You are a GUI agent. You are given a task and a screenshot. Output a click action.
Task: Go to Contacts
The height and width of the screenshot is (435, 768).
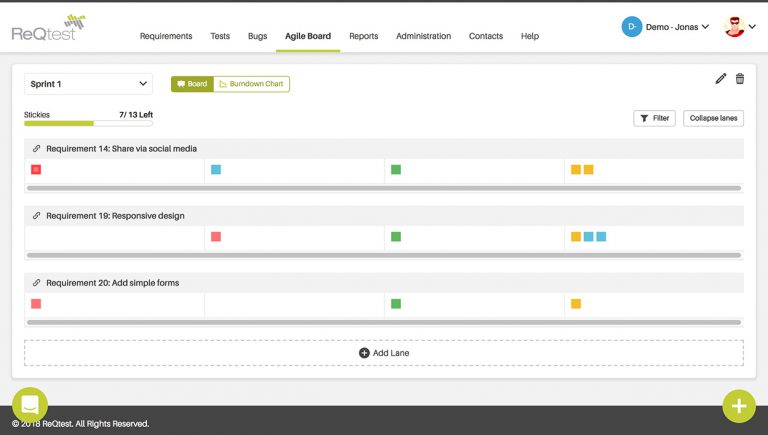pyautogui.click(x=486, y=36)
